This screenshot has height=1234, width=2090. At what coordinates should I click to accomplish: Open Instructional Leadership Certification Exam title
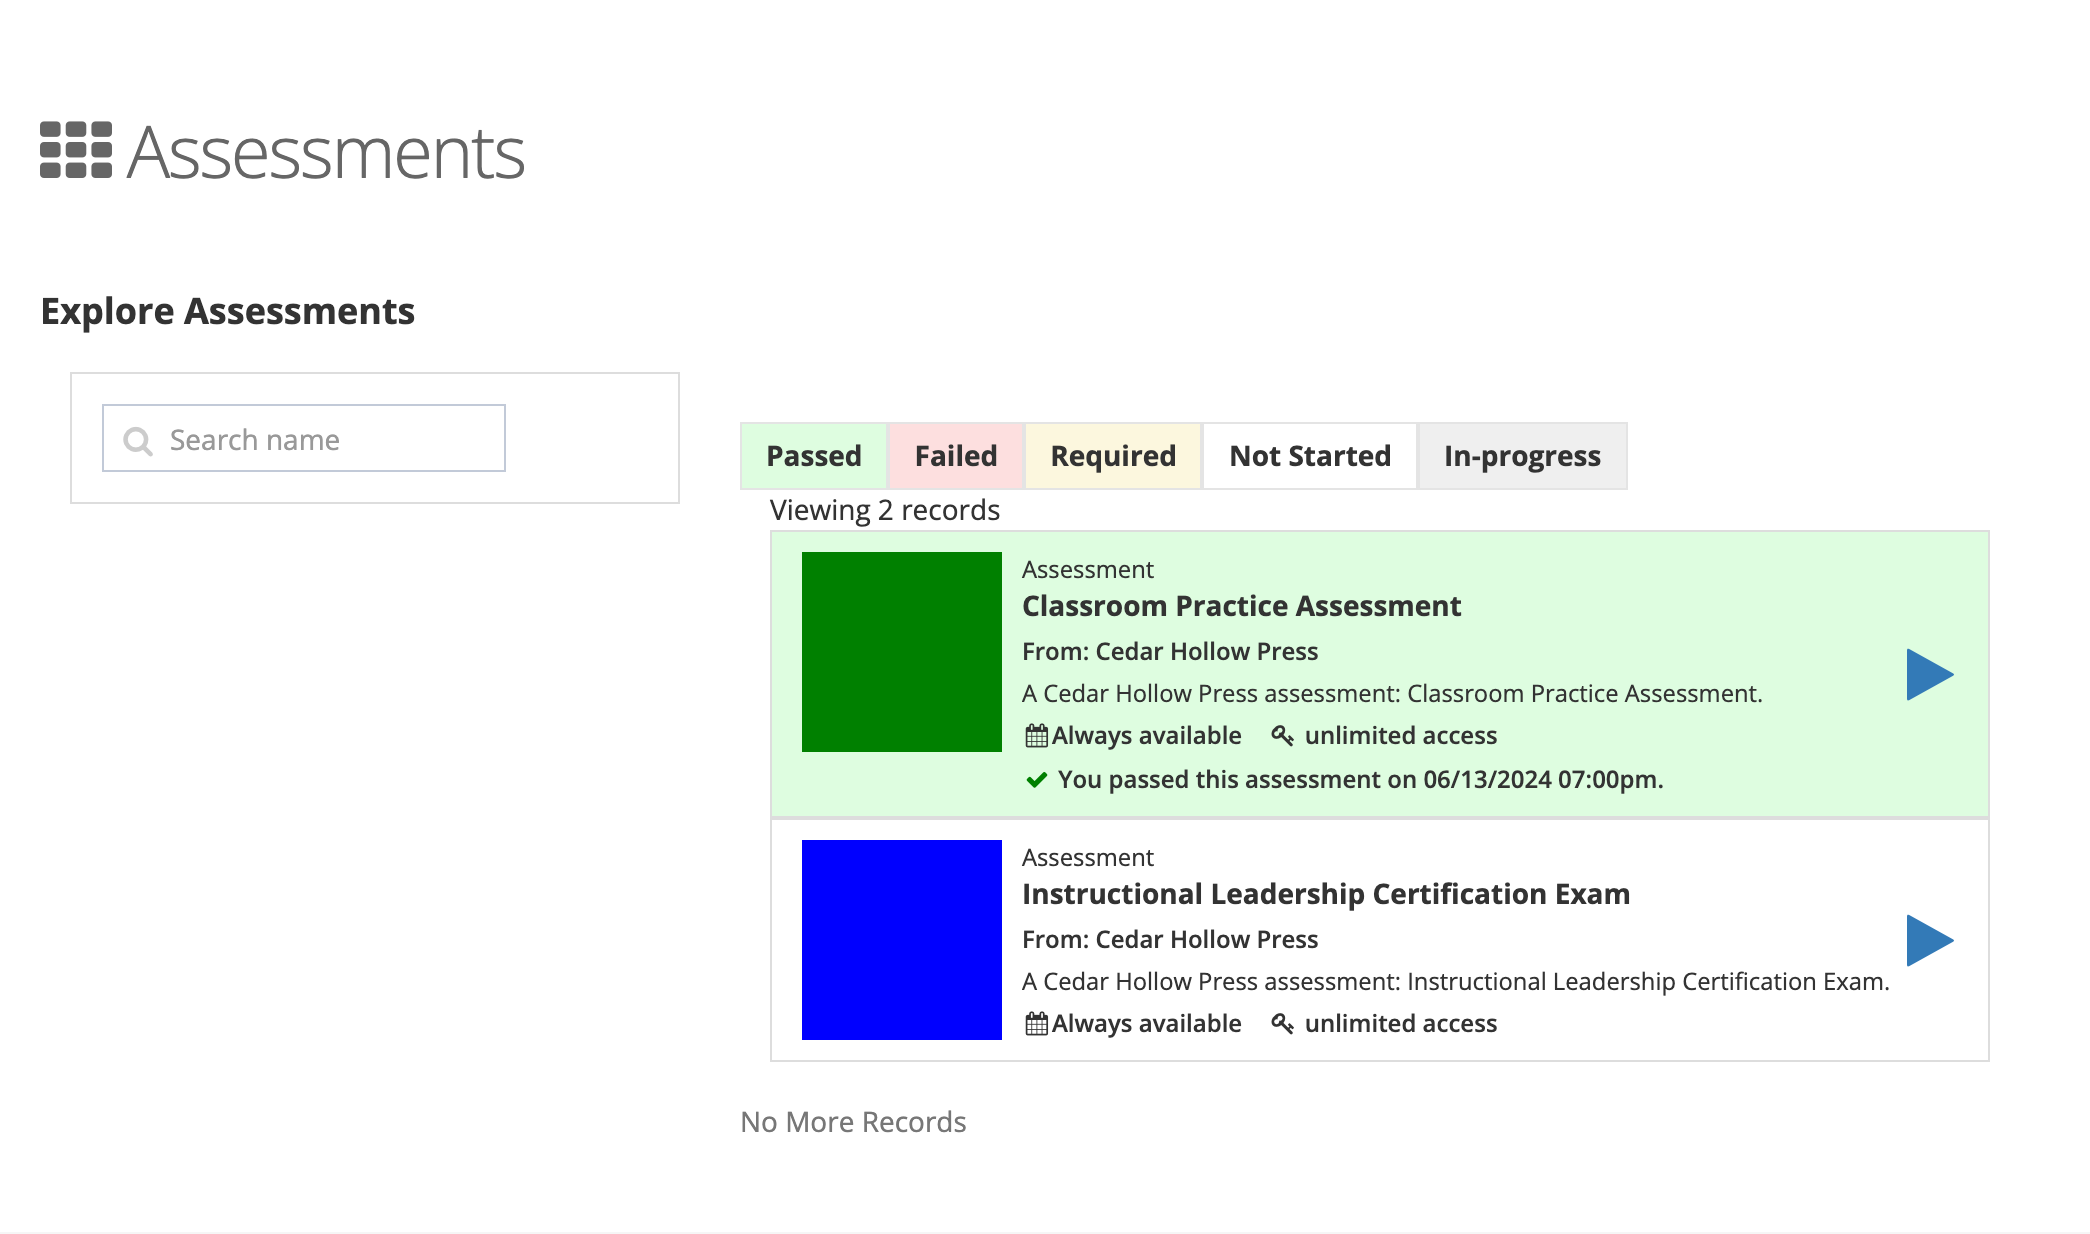1326,894
